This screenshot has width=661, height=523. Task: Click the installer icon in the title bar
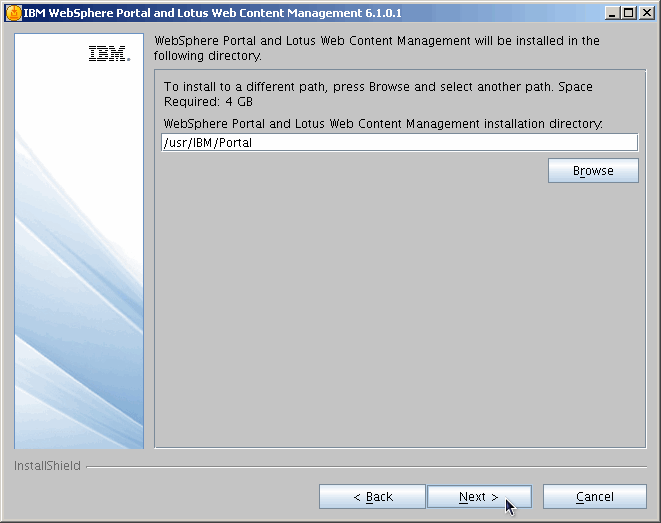pos(13,13)
